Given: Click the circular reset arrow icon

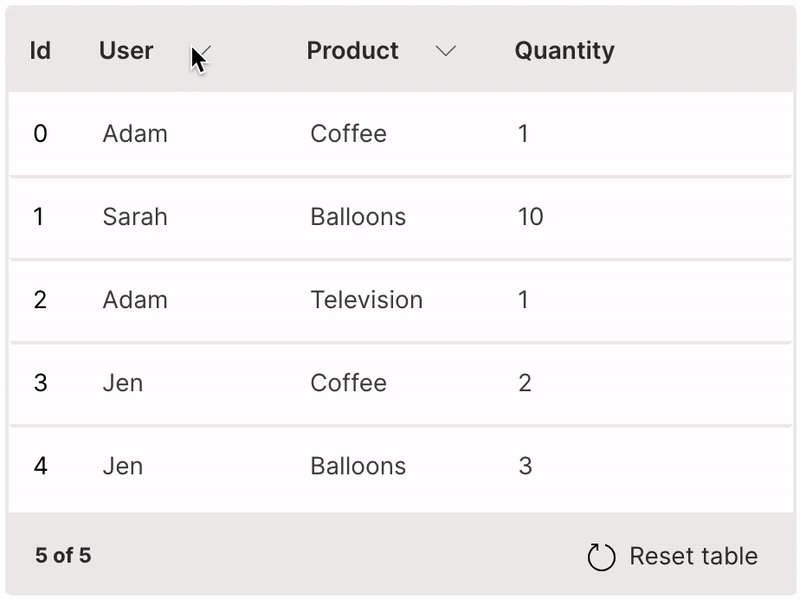Looking at the screenshot, I should pyautogui.click(x=601, y=557).
